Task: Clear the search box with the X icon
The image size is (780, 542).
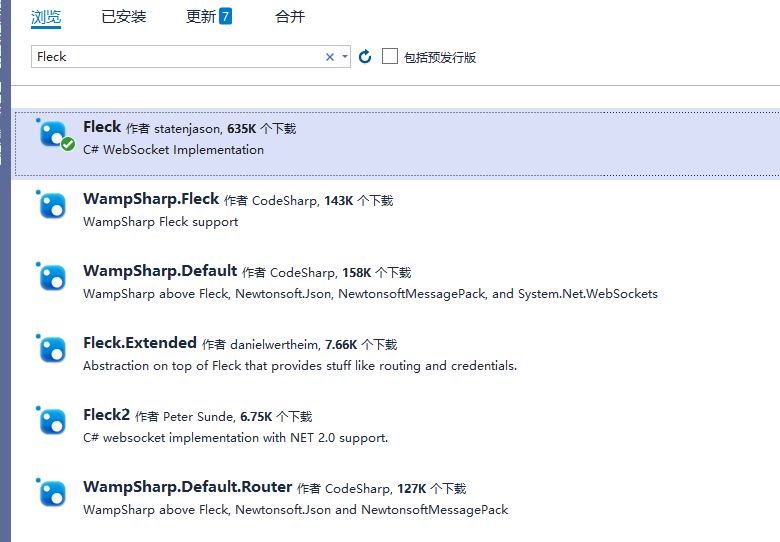Action: point(329,57)
